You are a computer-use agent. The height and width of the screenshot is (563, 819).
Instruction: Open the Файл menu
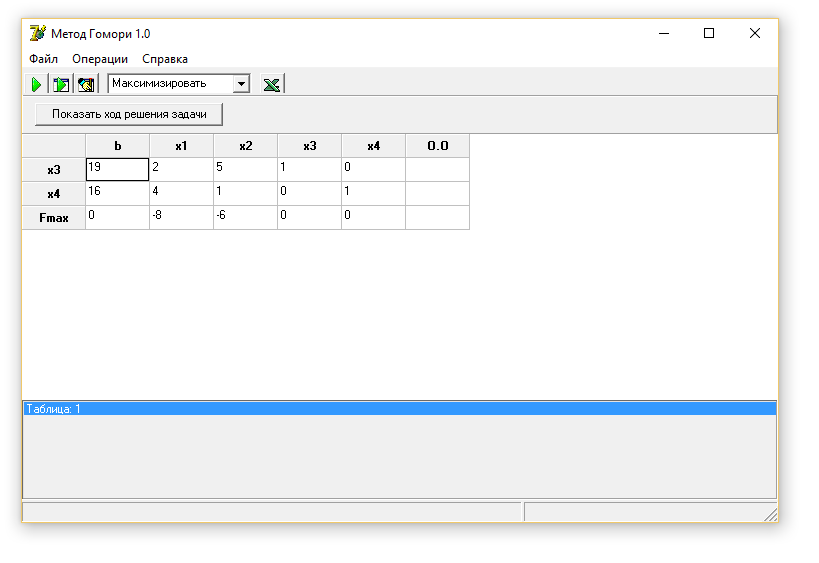pyautogui.click(x=43, y=59)
